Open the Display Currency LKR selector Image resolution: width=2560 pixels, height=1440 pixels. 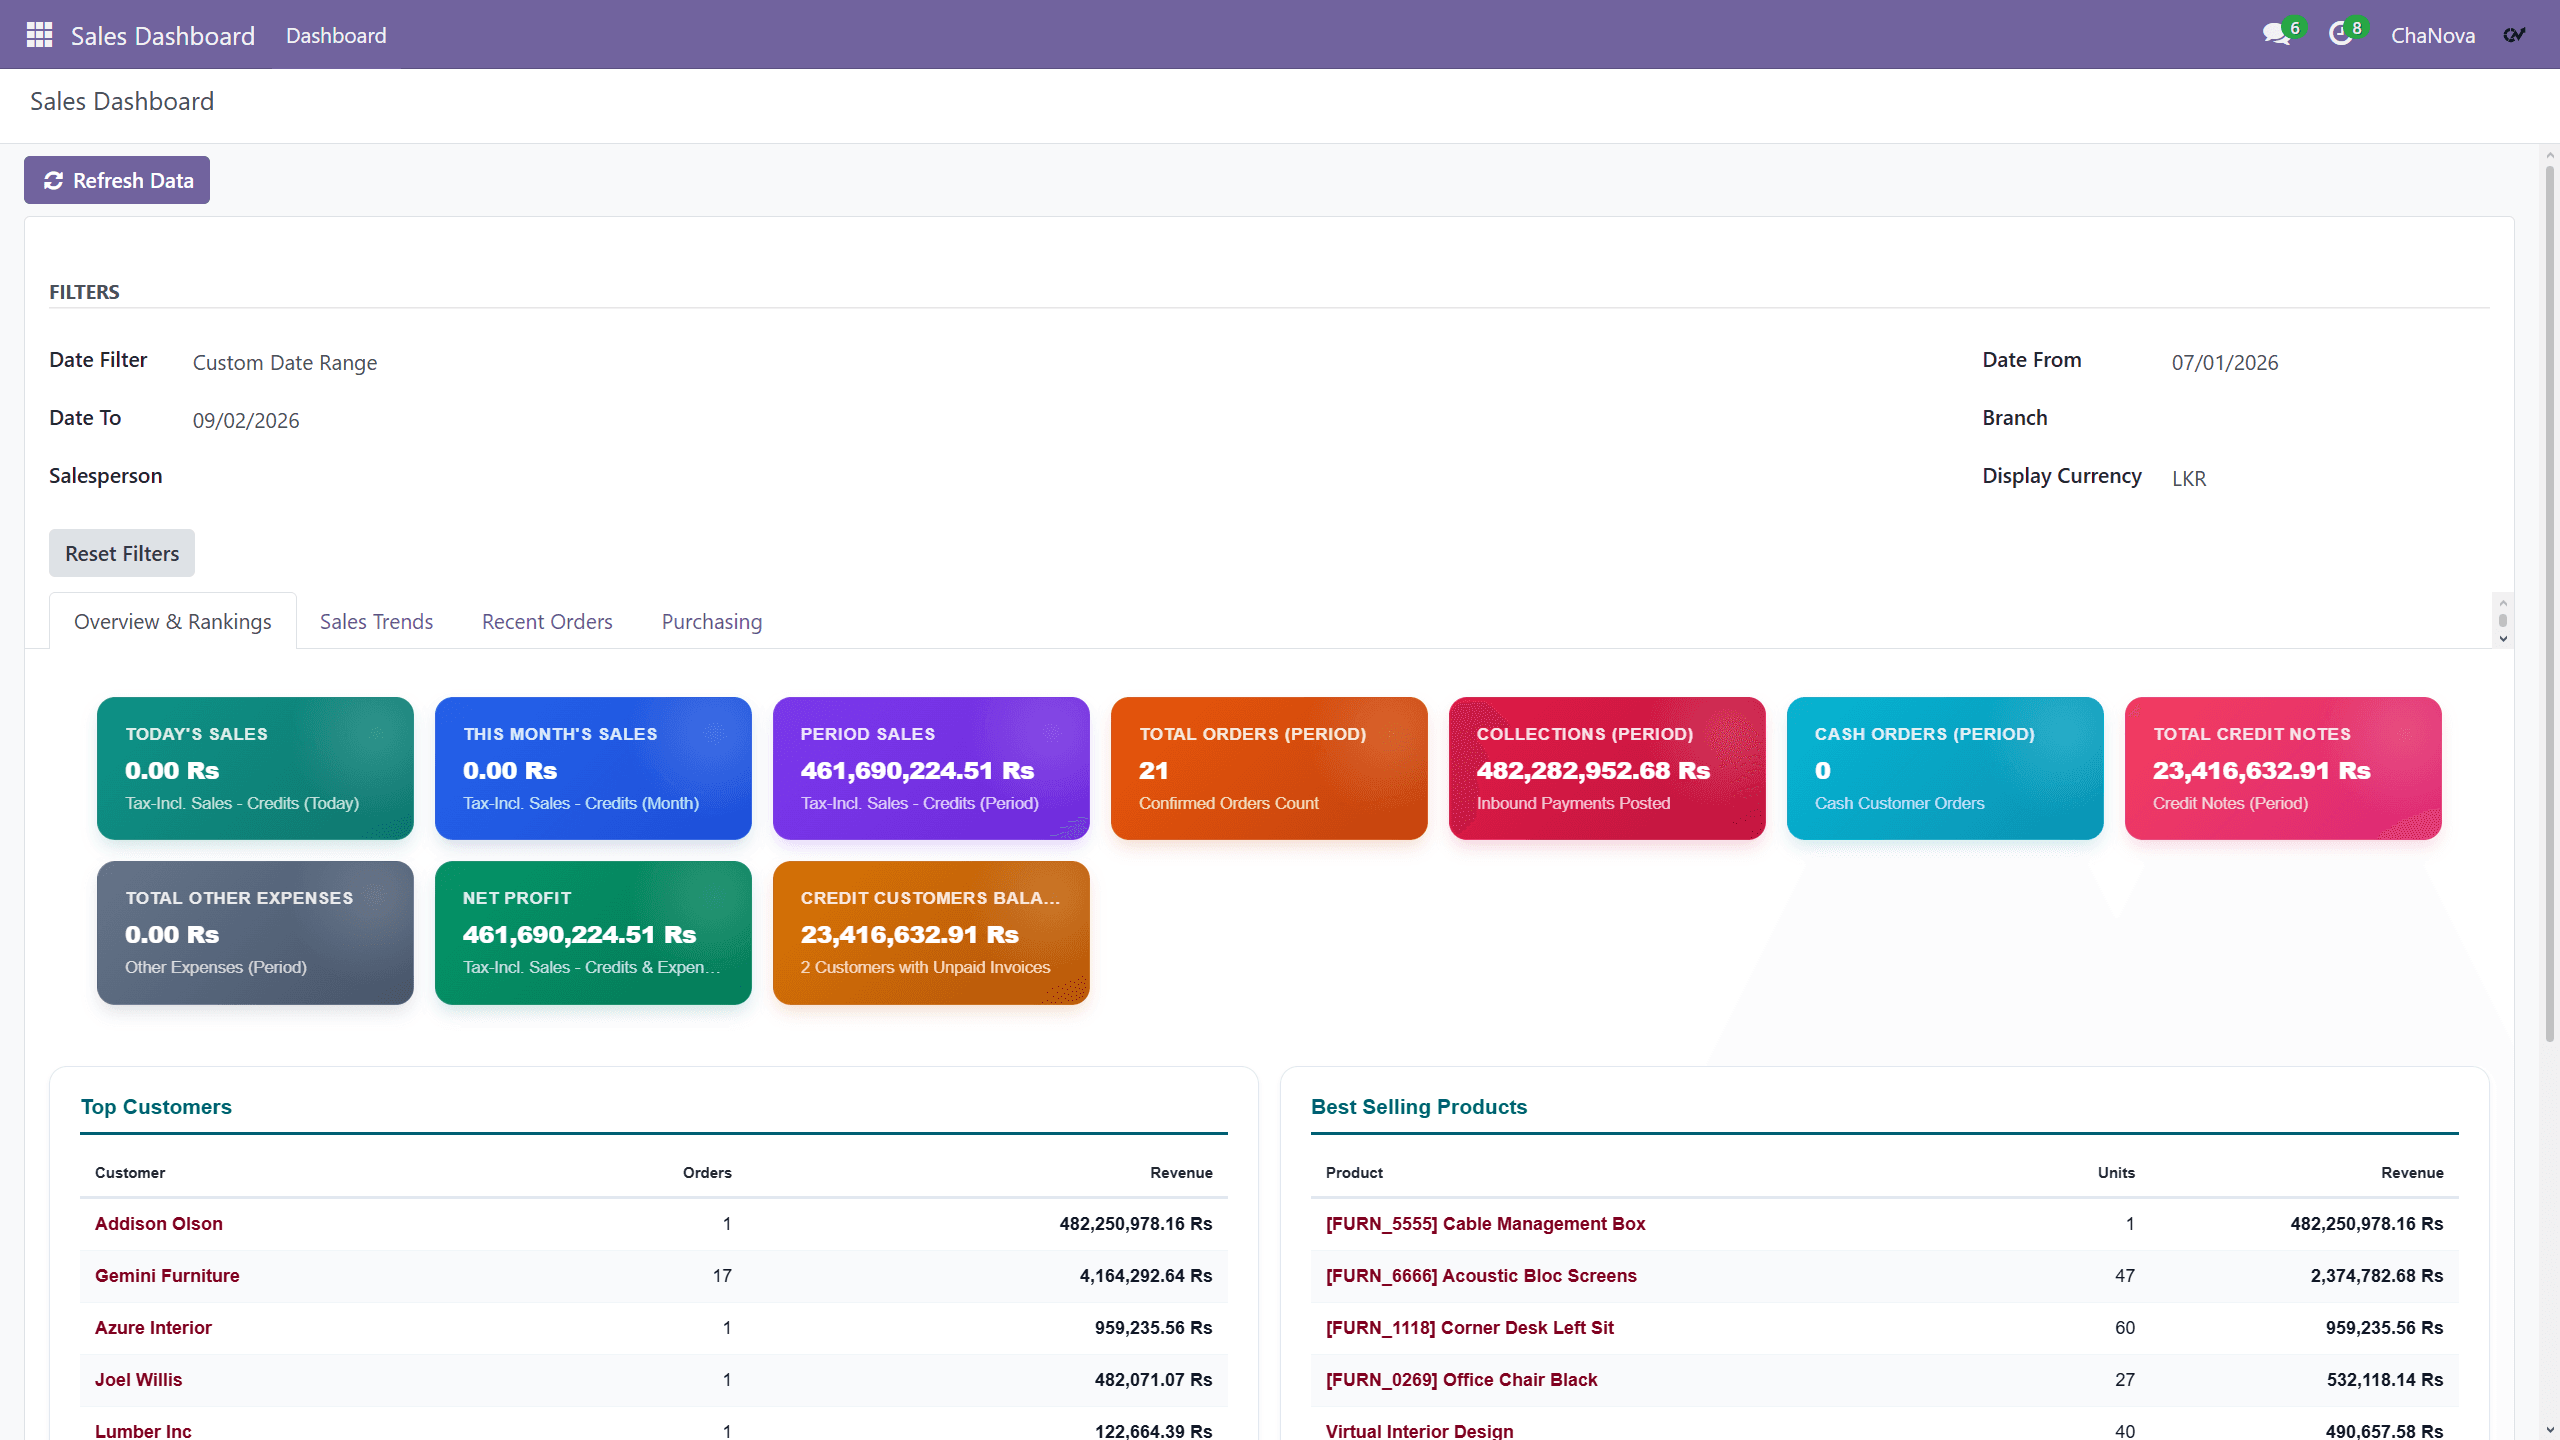2188,479
